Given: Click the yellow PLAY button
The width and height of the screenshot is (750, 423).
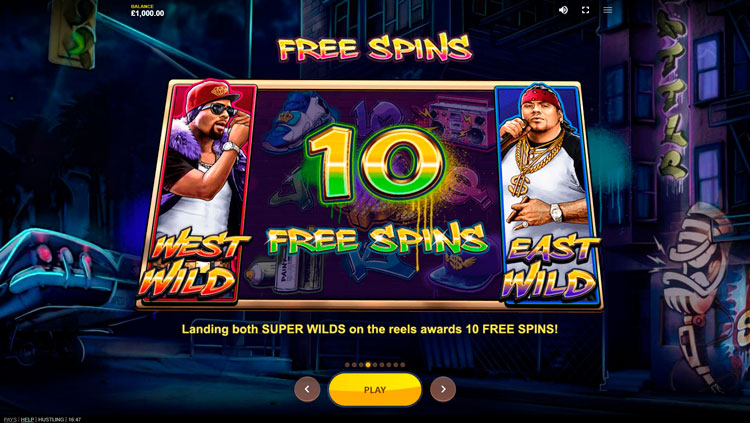Looking at the screenshot, I should click(375, 390).
